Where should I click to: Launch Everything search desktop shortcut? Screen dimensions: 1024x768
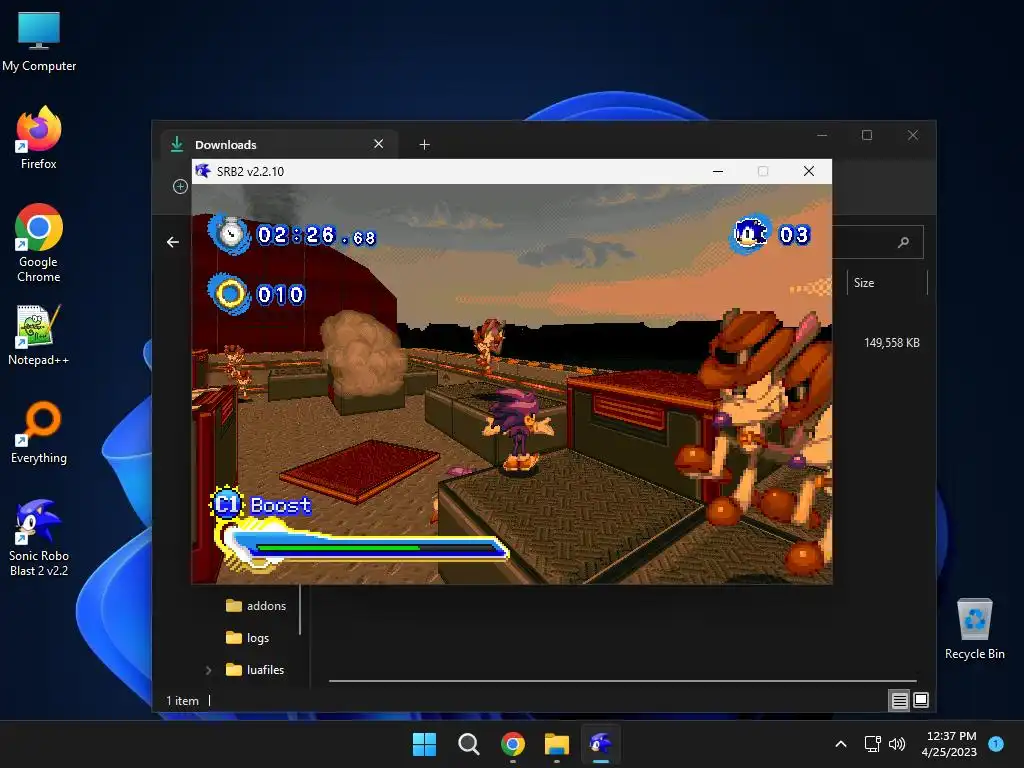(39, 432)
